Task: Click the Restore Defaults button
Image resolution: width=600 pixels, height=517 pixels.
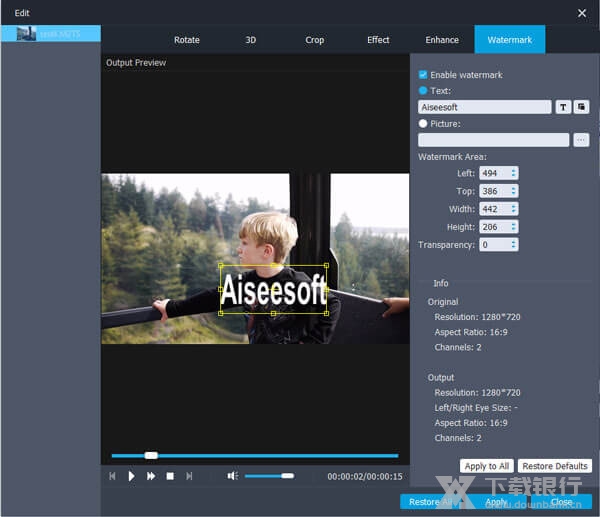Action: (x=555, y=466)
